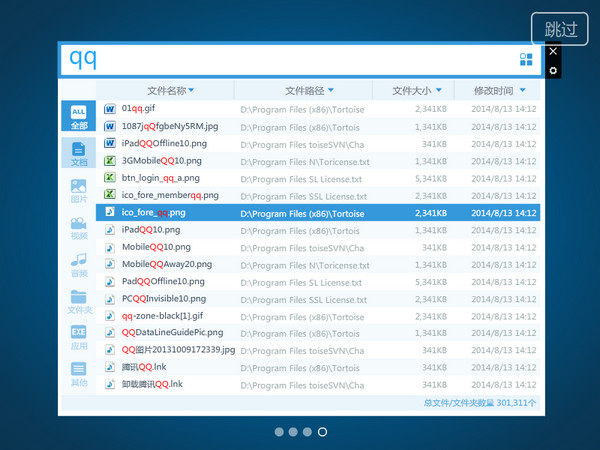Switch view with grid icon in search bar

(526, 59)
